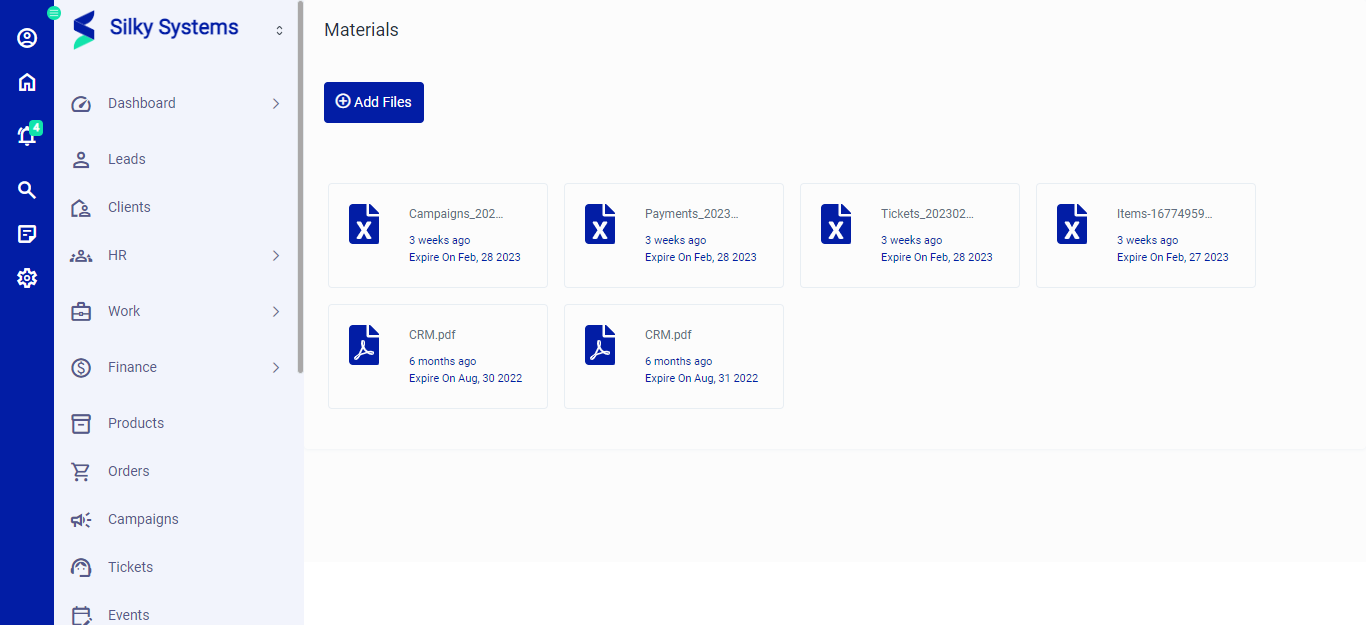Click the first CRM.pdf file icon
This screenshot has width=1366, height=625.
click(x=364, y=345)
